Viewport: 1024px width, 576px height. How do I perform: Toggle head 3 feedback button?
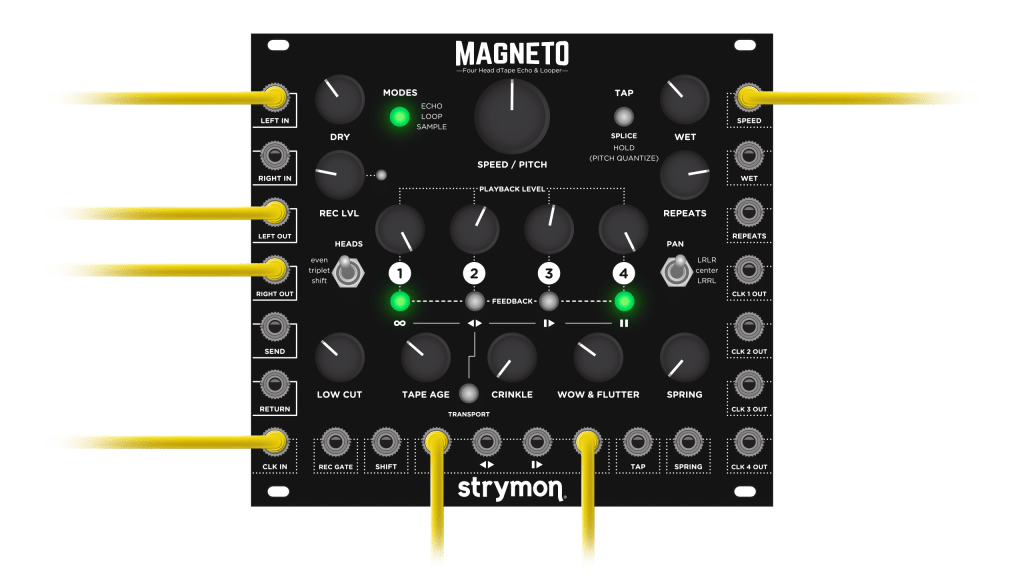point(549,301)
